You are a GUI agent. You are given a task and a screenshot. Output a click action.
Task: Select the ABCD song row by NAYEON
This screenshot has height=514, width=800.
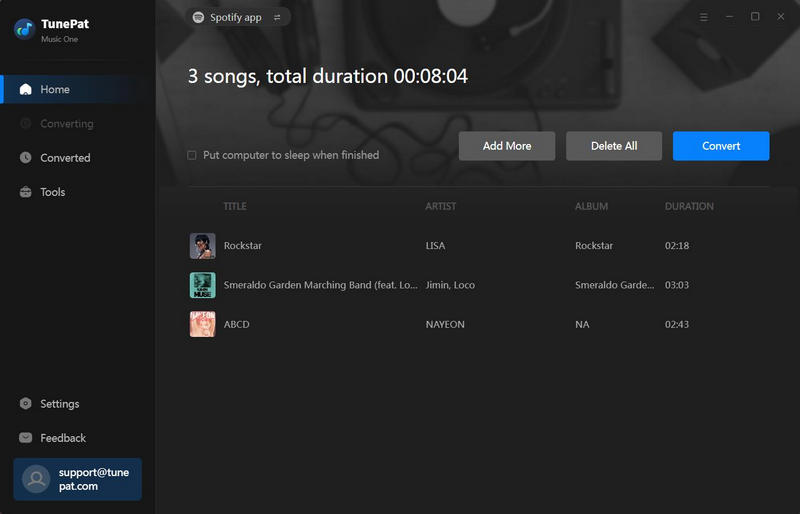click(445, 324)
